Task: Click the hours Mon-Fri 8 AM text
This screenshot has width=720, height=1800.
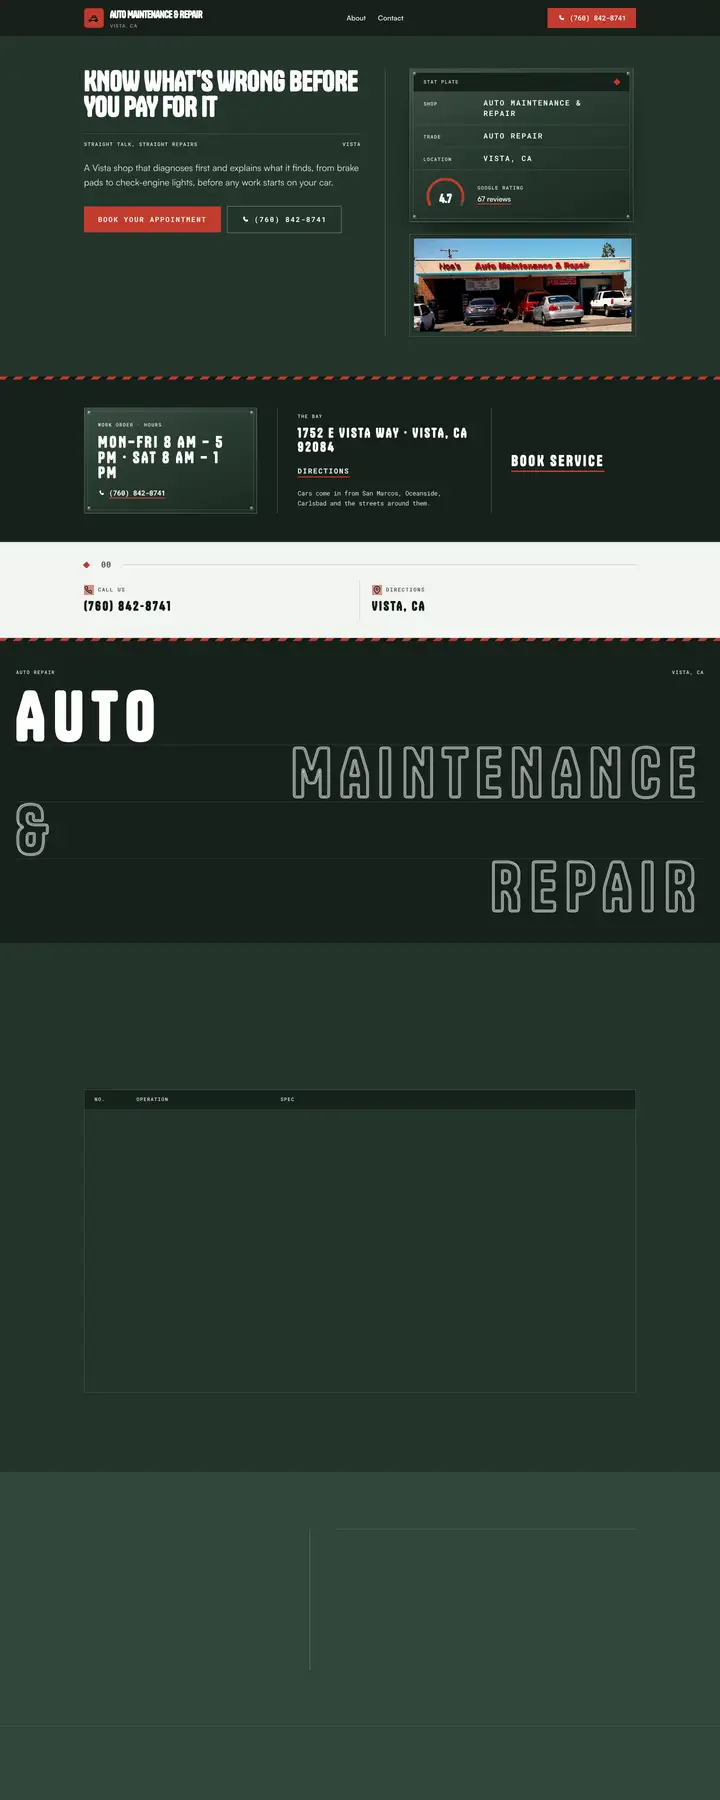Action: tap(160, 457)
